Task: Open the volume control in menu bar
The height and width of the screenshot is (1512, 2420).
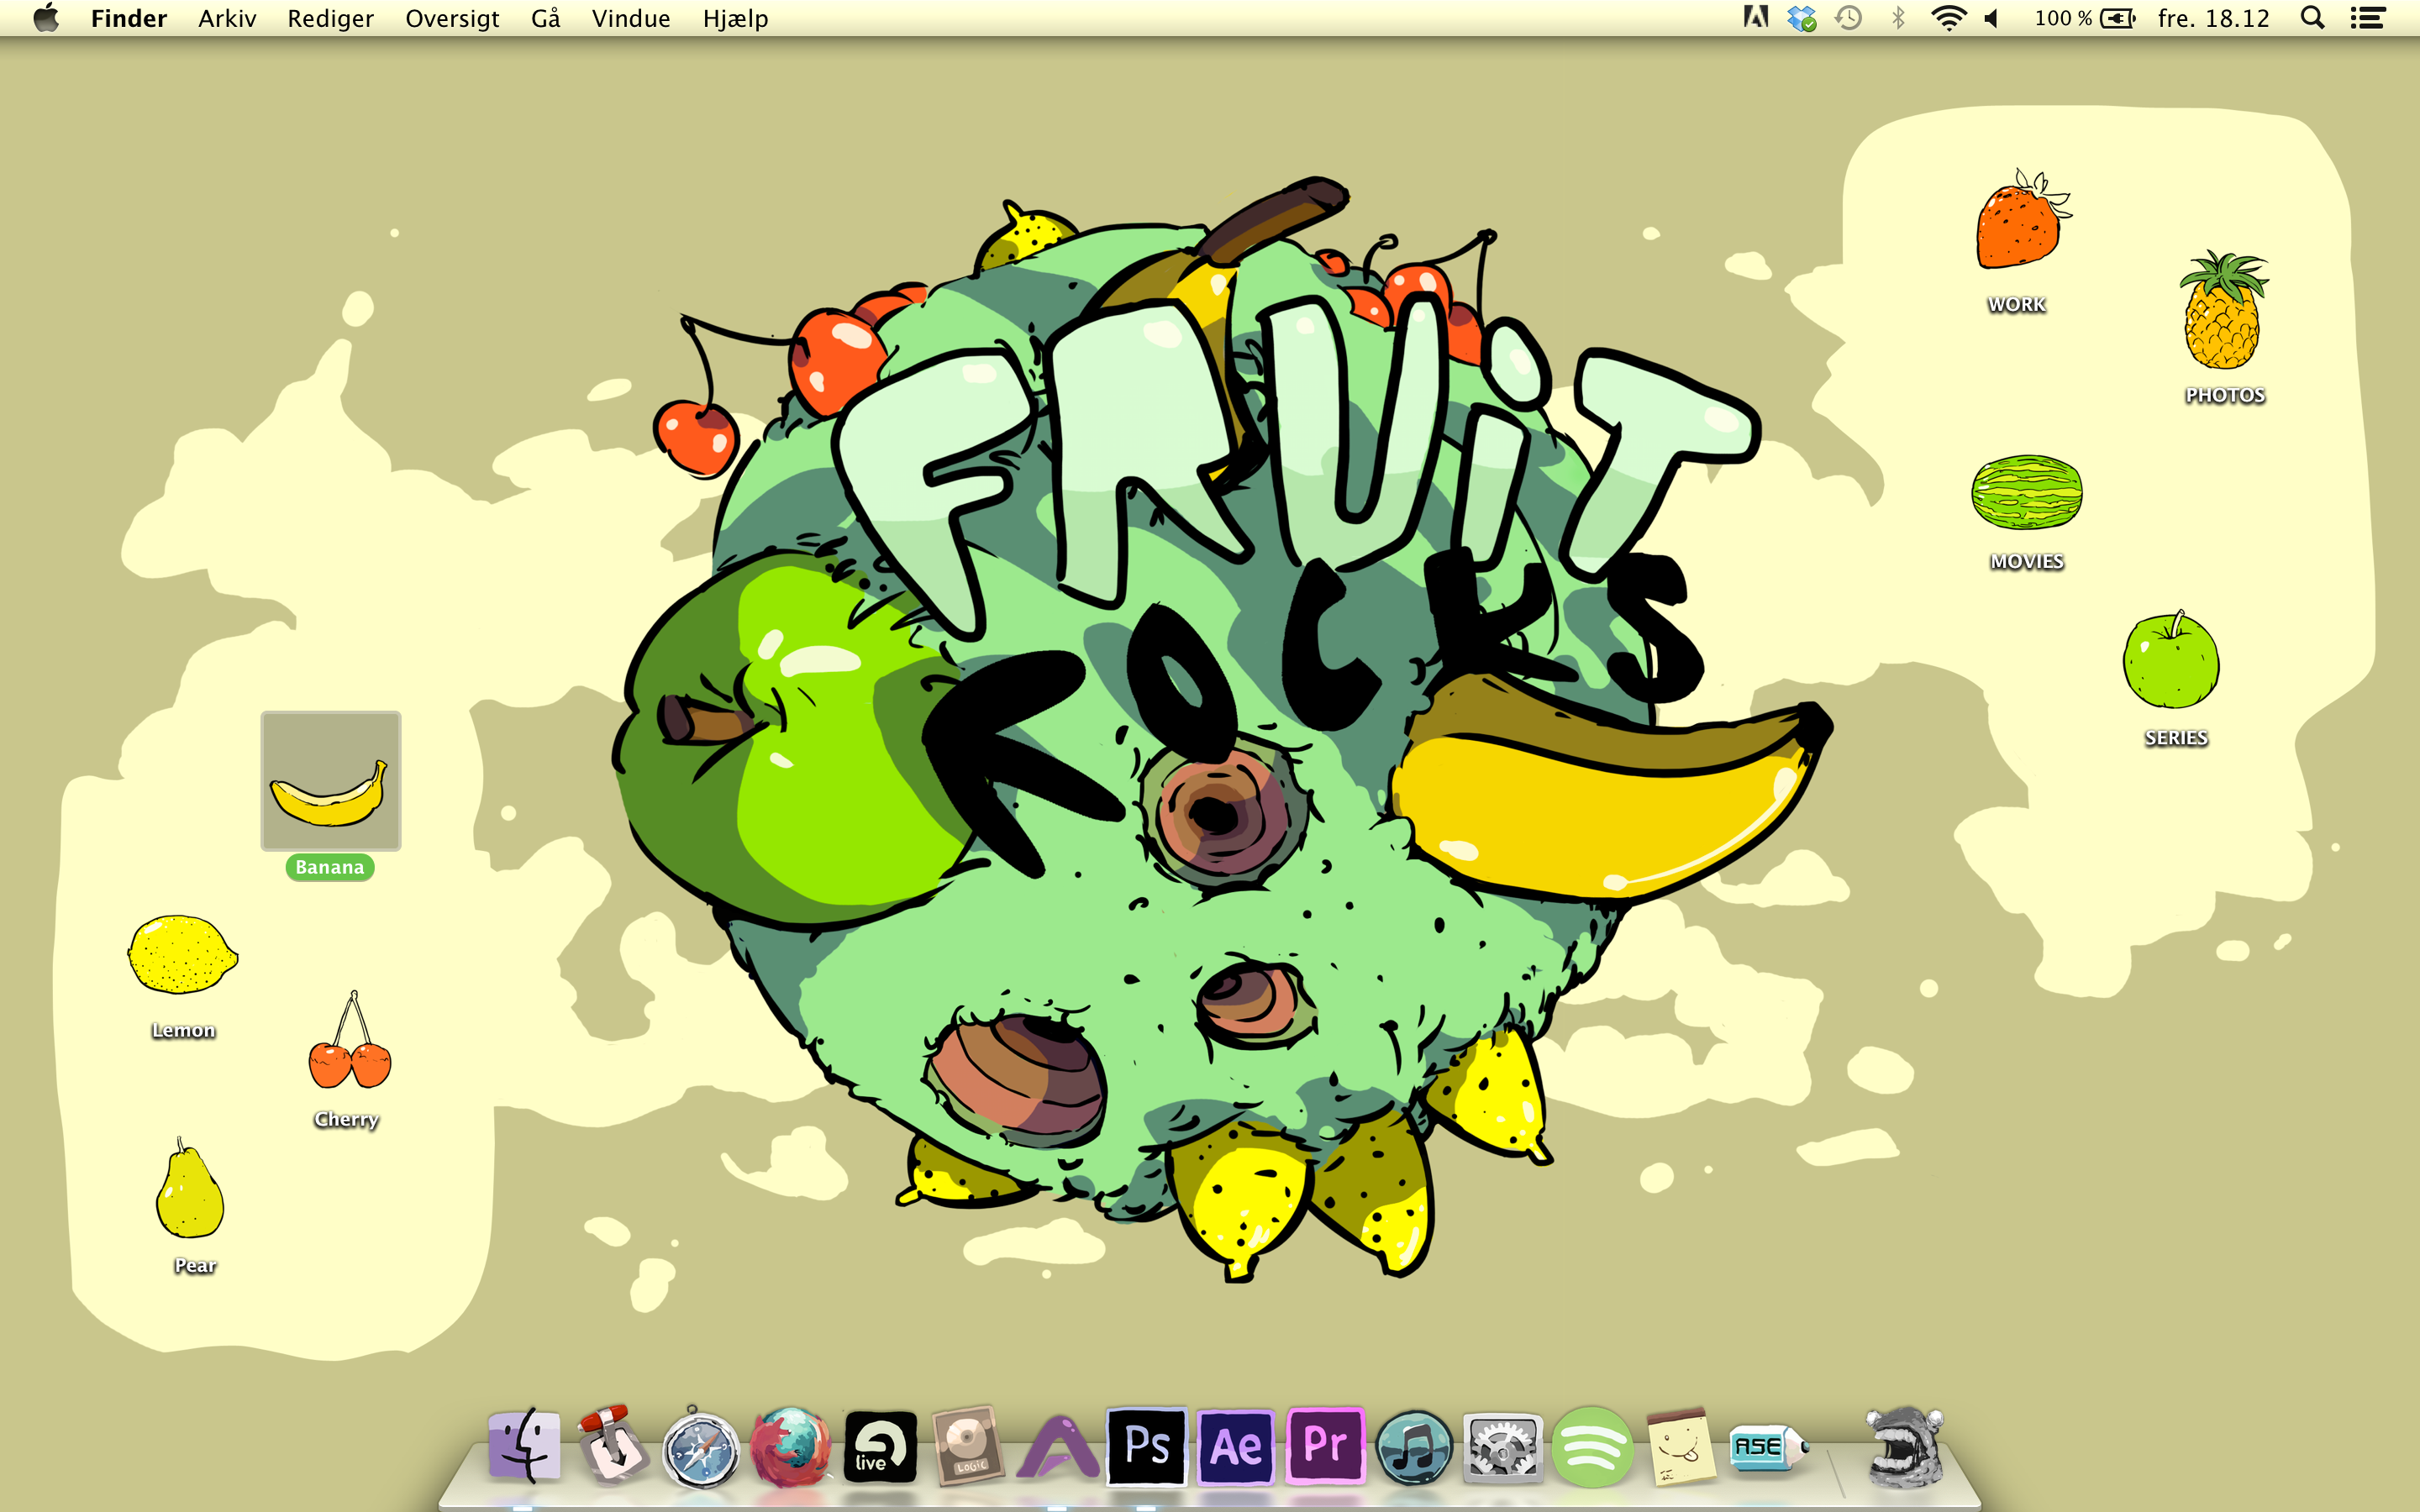Action: pyautogui.click(x=1992, y=18)
